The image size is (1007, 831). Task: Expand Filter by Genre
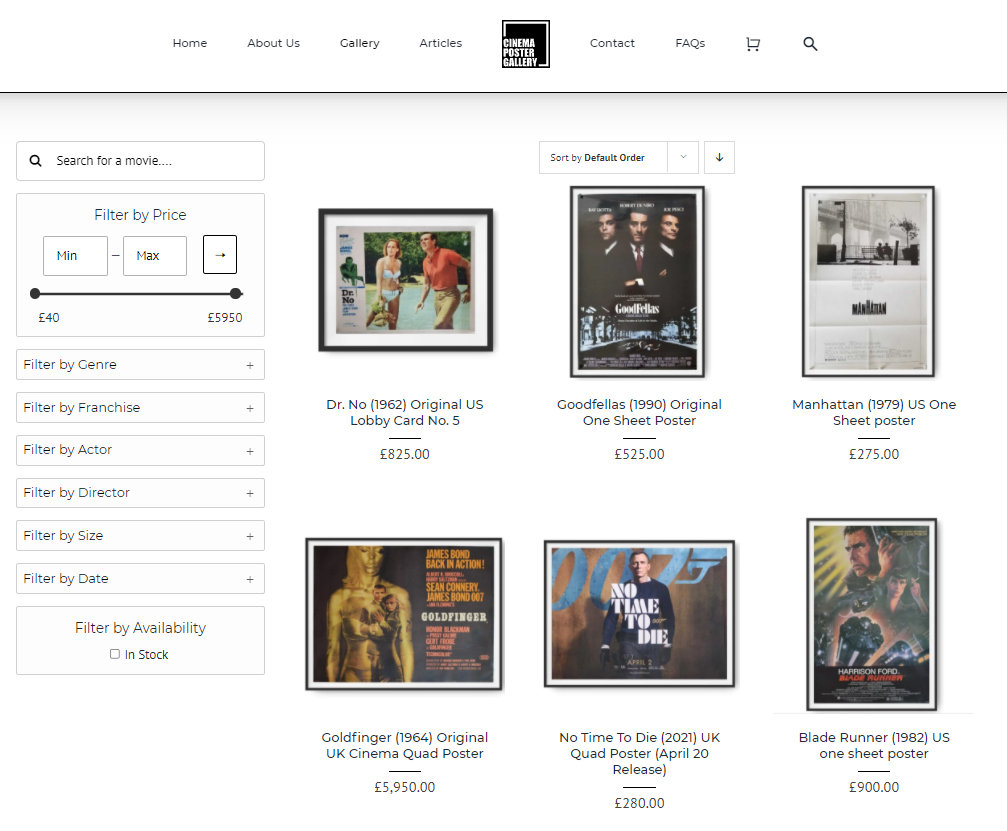click(x=140, y=365)
